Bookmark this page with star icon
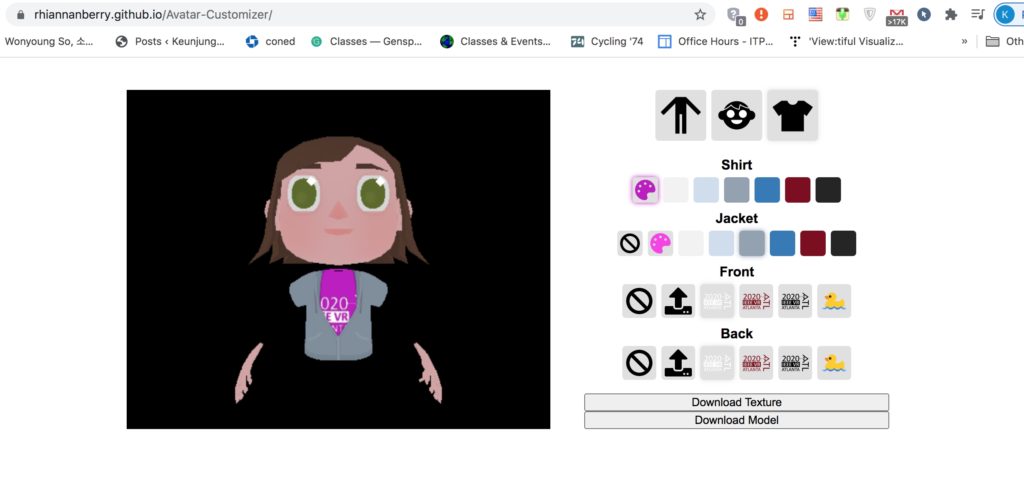This screenshot has height=485, width=1024. (x=700, y=14)
